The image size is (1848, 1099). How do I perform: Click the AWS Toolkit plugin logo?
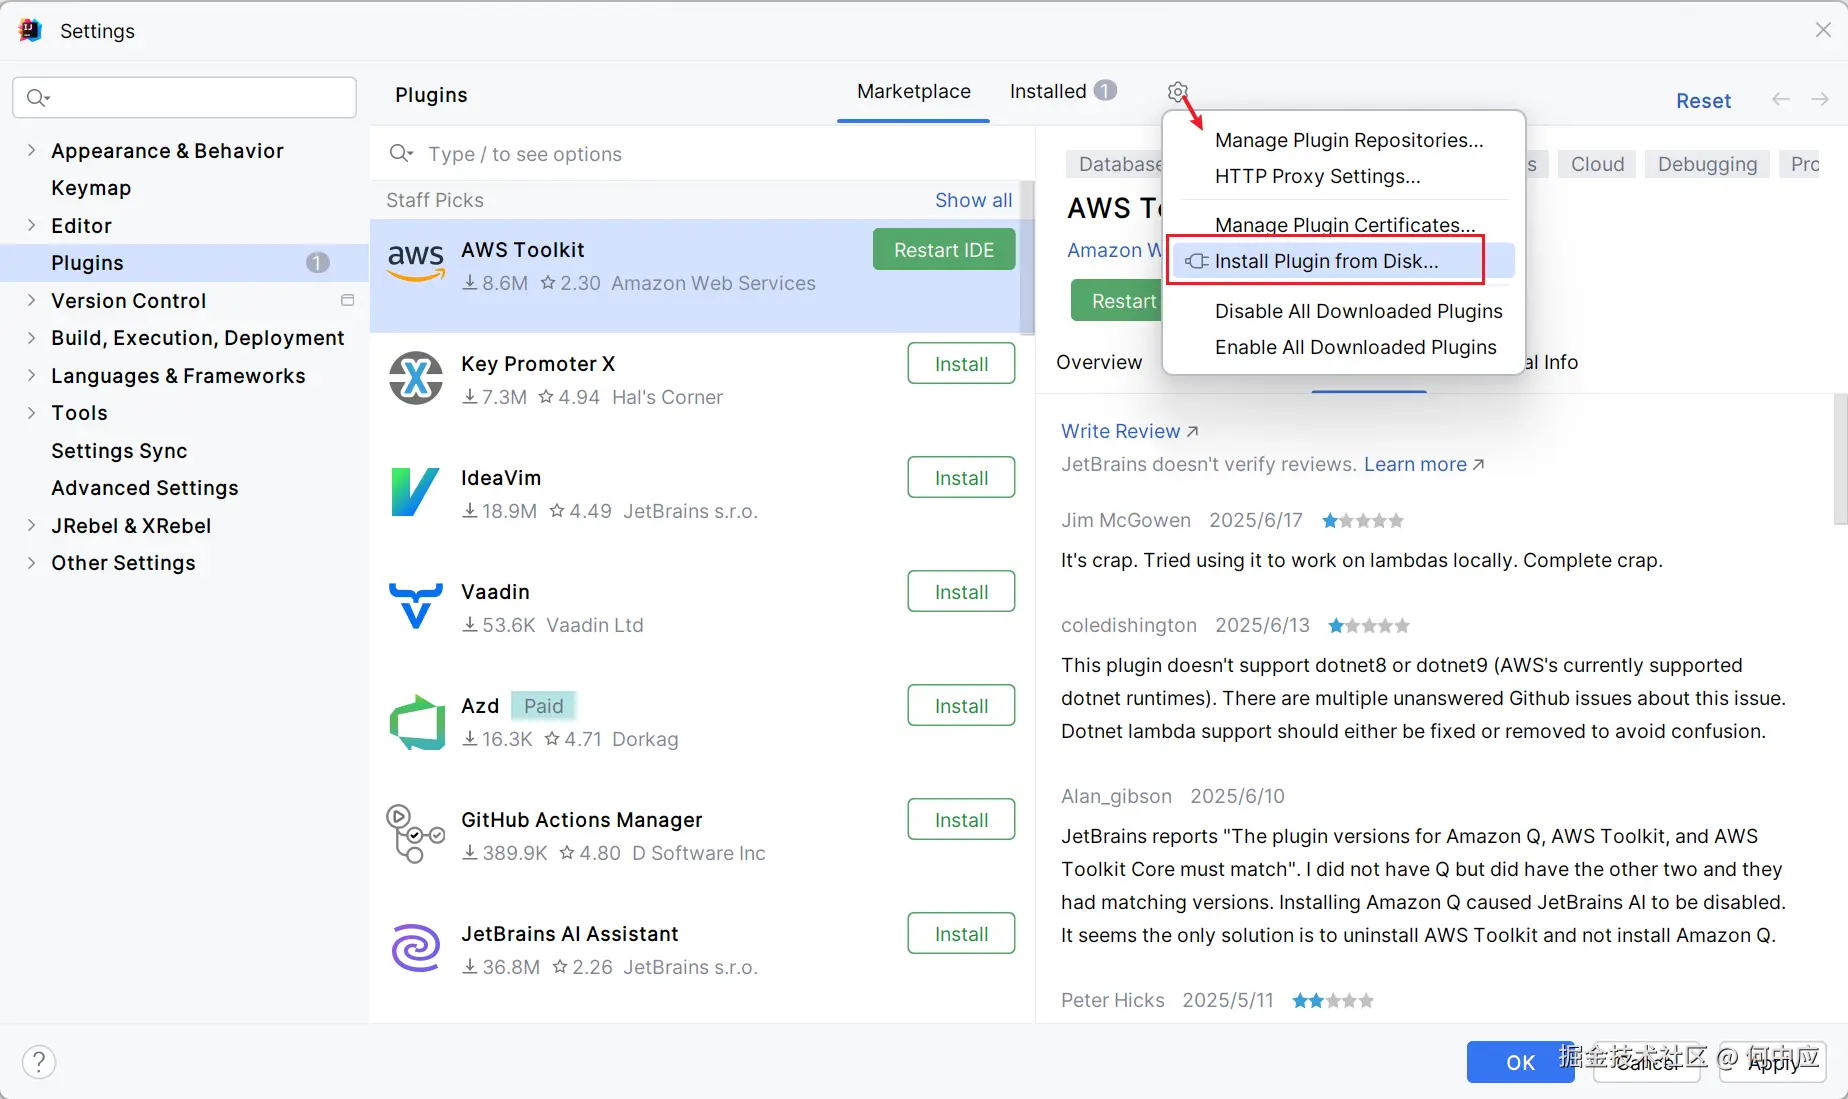coord(416,263)
